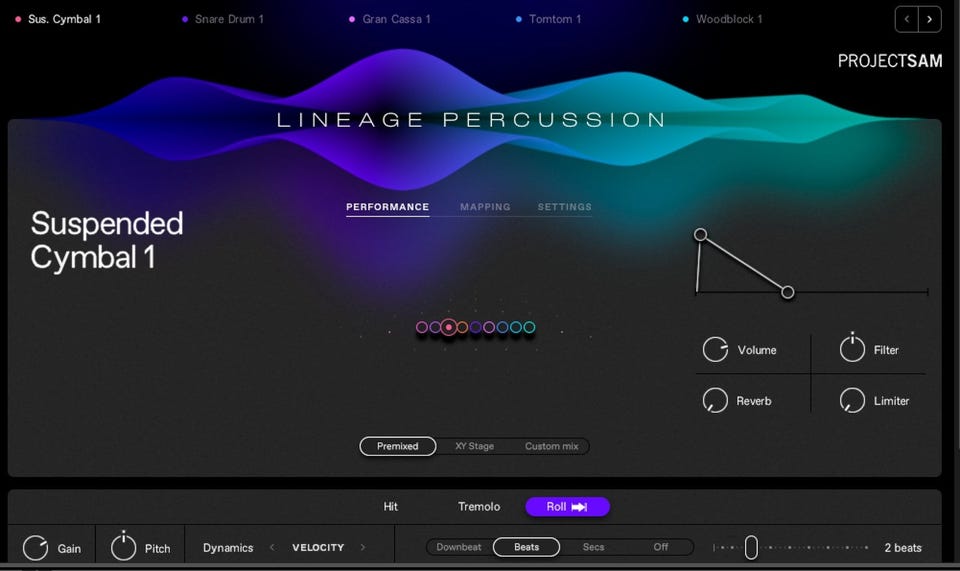Click the selected circle with filled pink dot
960x571 pixels.
point(449,327)
